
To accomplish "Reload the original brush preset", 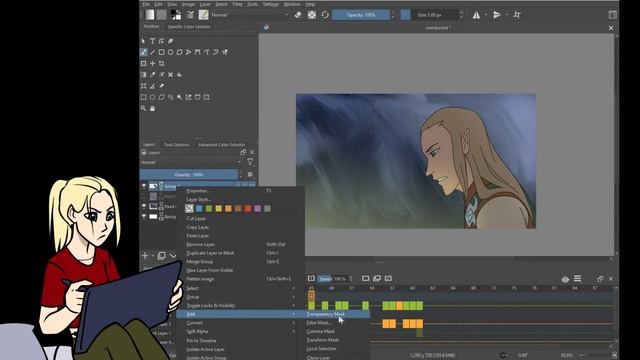I will coord(325,15).
